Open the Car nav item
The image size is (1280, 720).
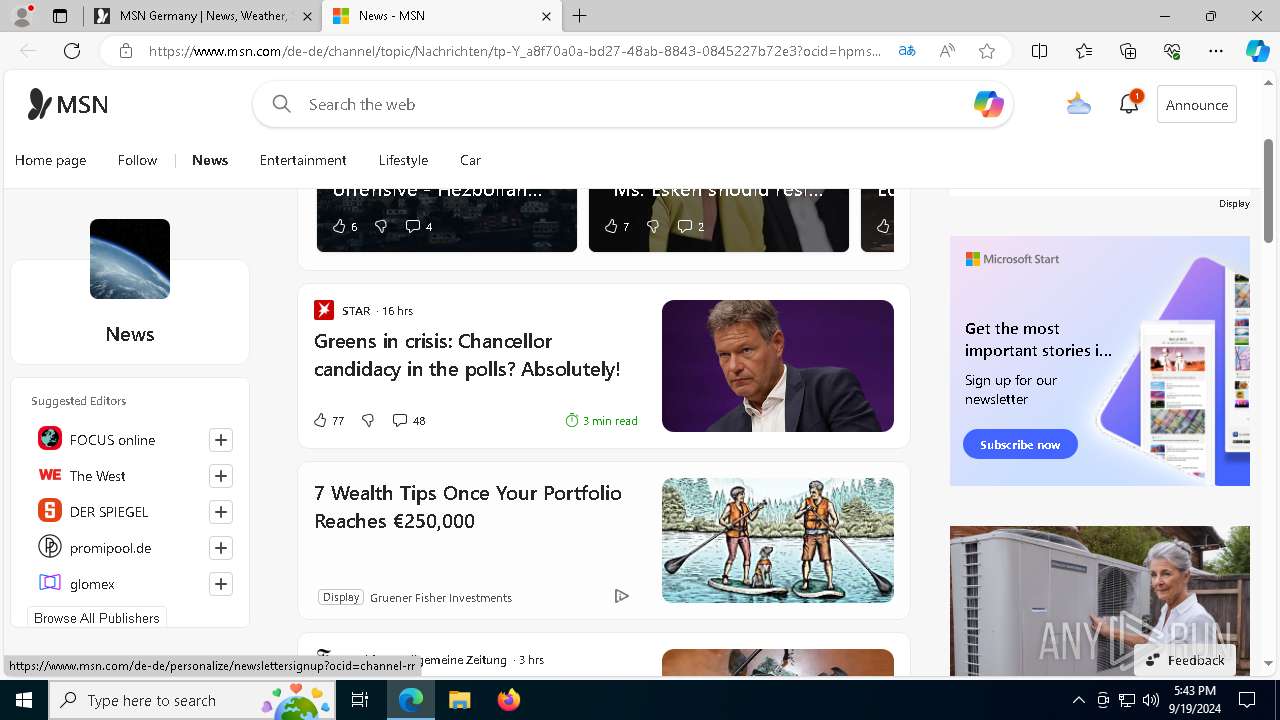pos(470,160)
